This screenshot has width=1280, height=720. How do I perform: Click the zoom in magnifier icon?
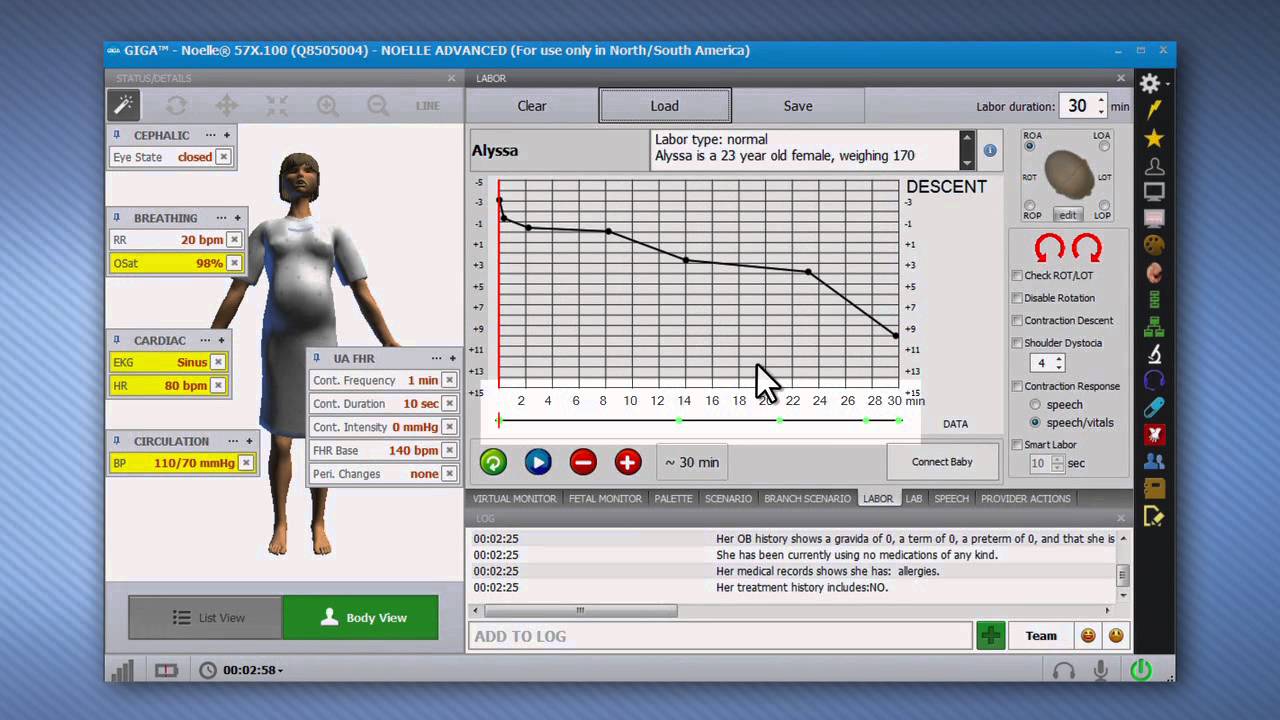(327, 105)
